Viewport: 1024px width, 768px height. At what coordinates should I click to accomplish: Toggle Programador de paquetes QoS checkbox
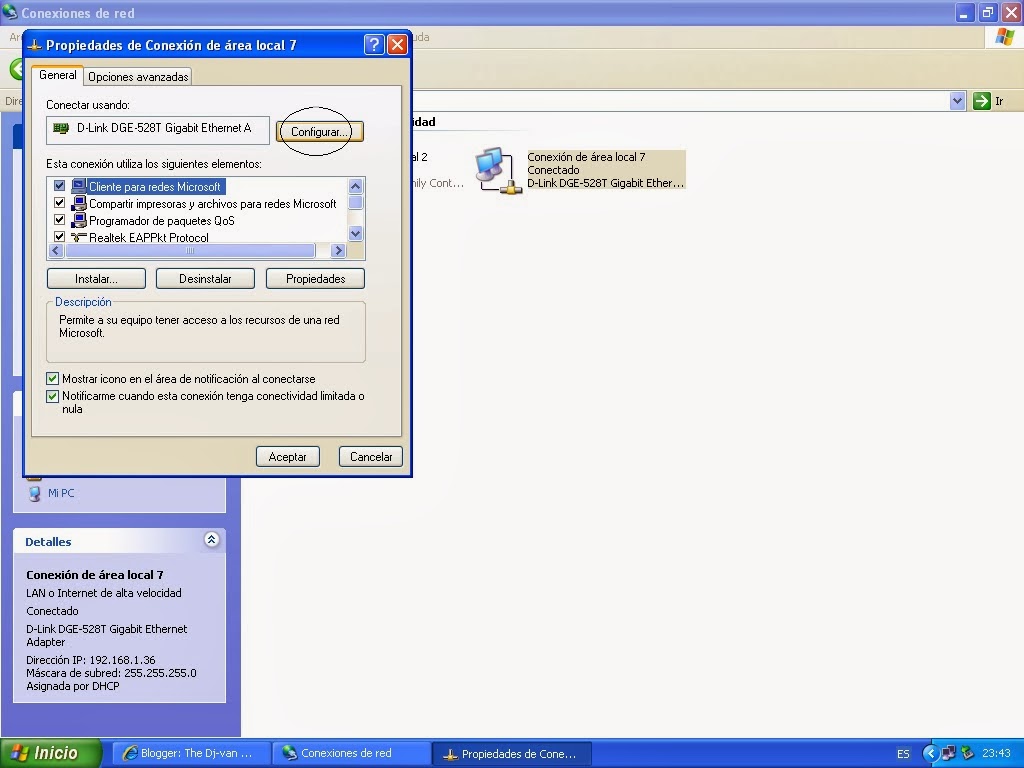59,220
